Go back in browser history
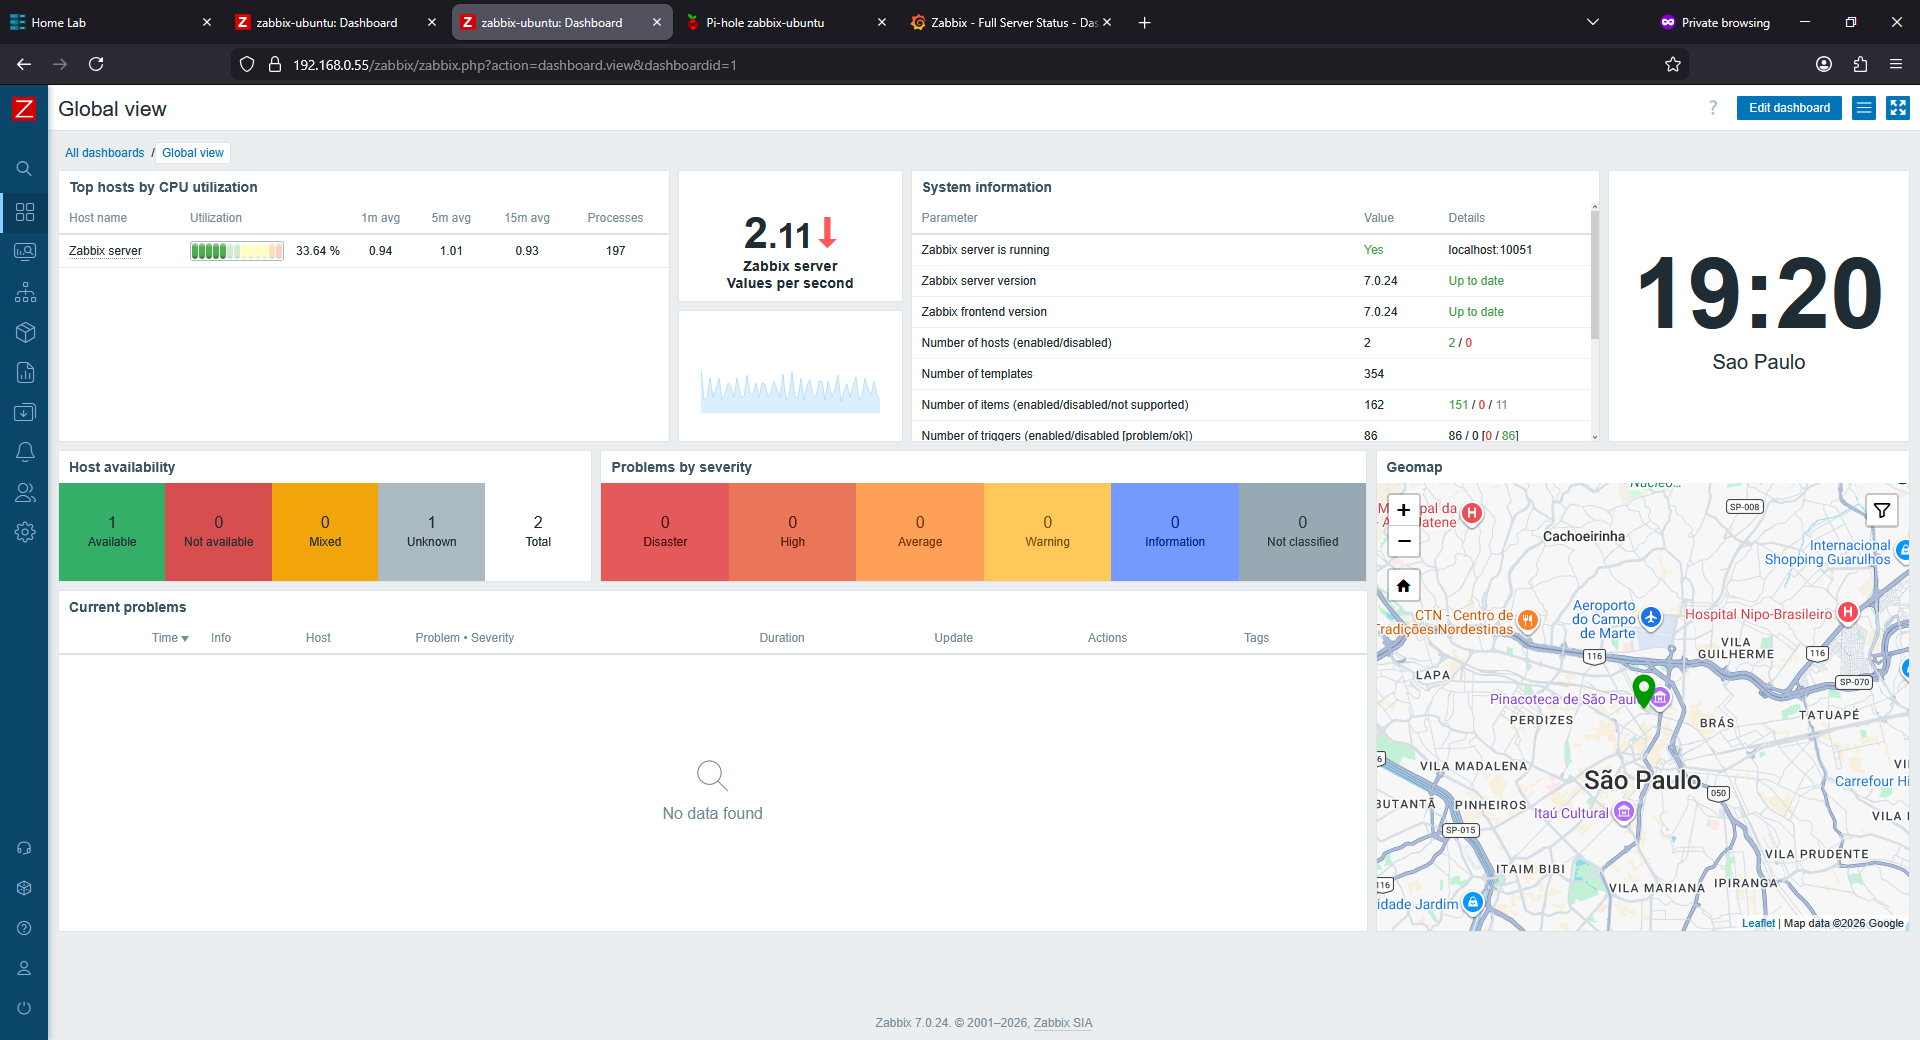 tap(24, 64)
